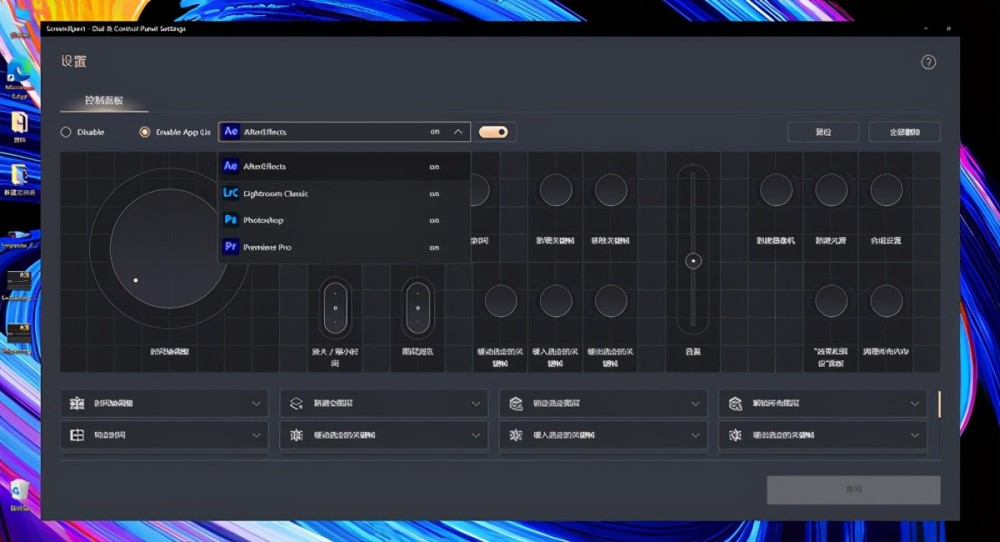Viewport: 1000px width, 542px height.
Task: Click layers stack icon in second column top row
Action: coord(296,403)
